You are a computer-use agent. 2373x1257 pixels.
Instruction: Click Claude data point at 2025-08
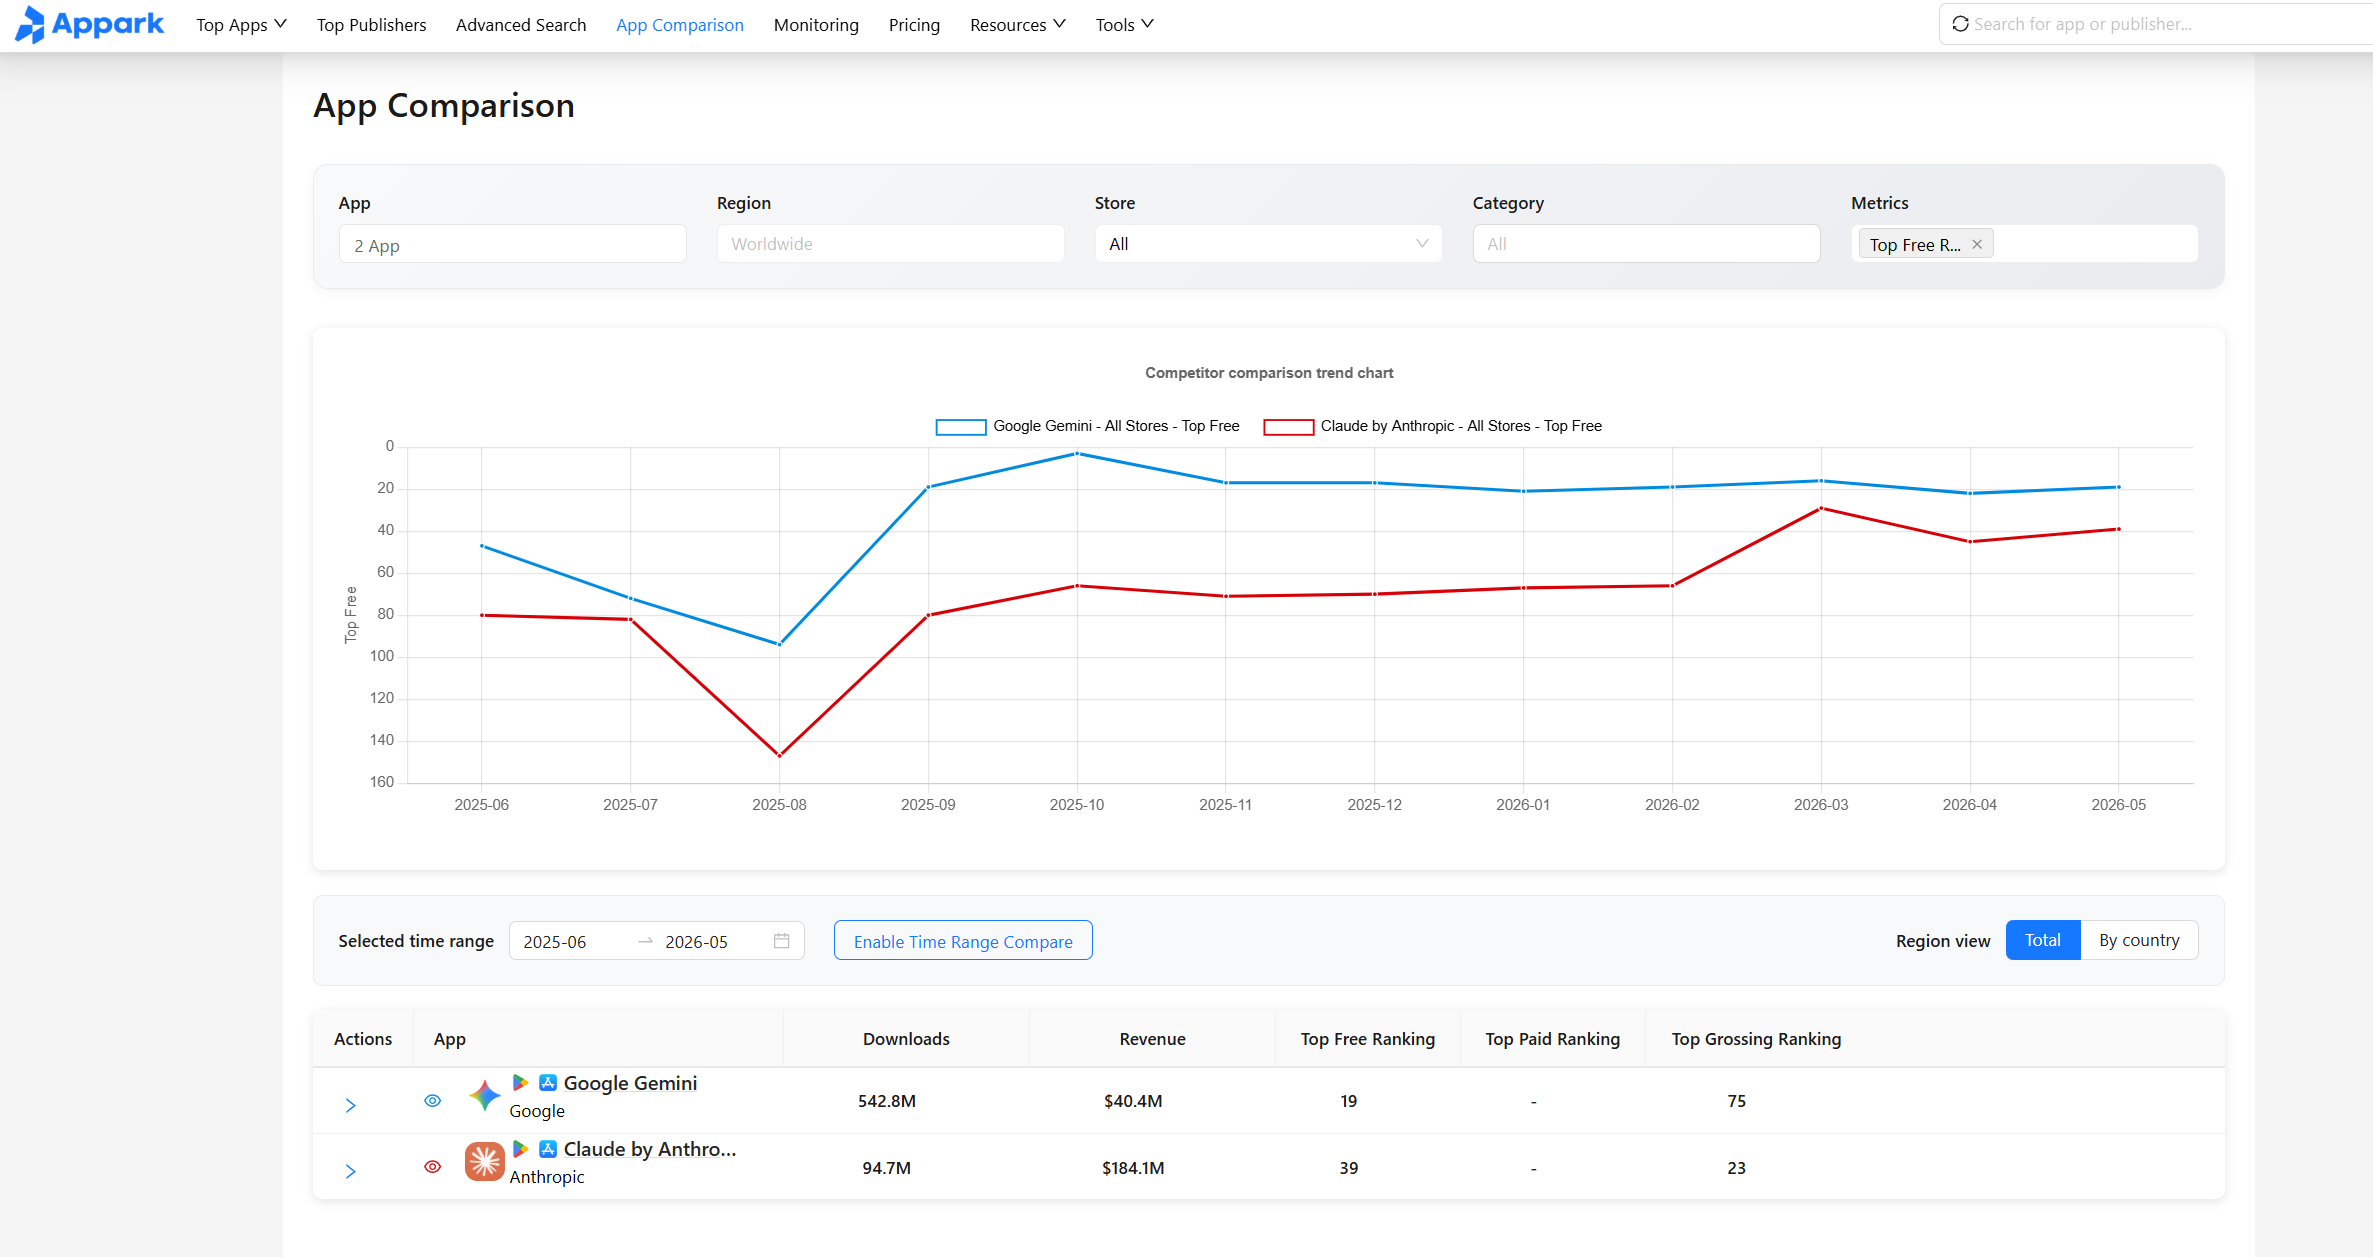point(779,755)
